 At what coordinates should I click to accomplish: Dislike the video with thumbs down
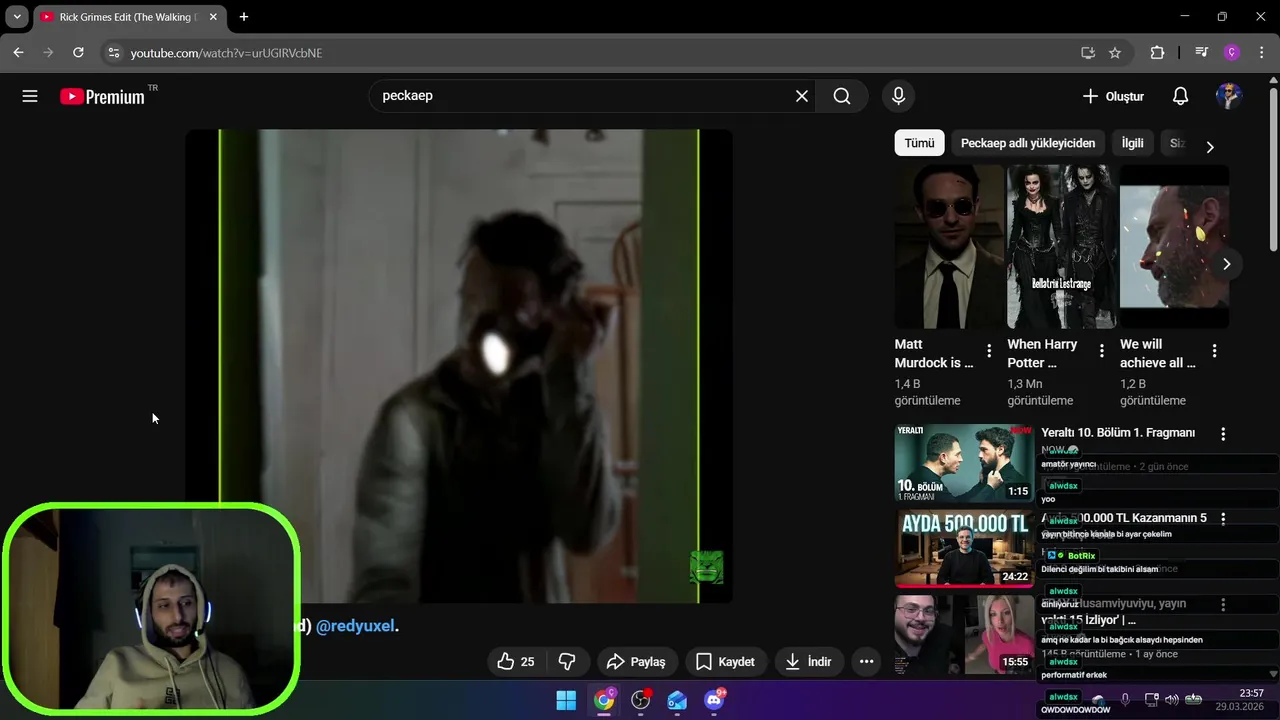567,661
